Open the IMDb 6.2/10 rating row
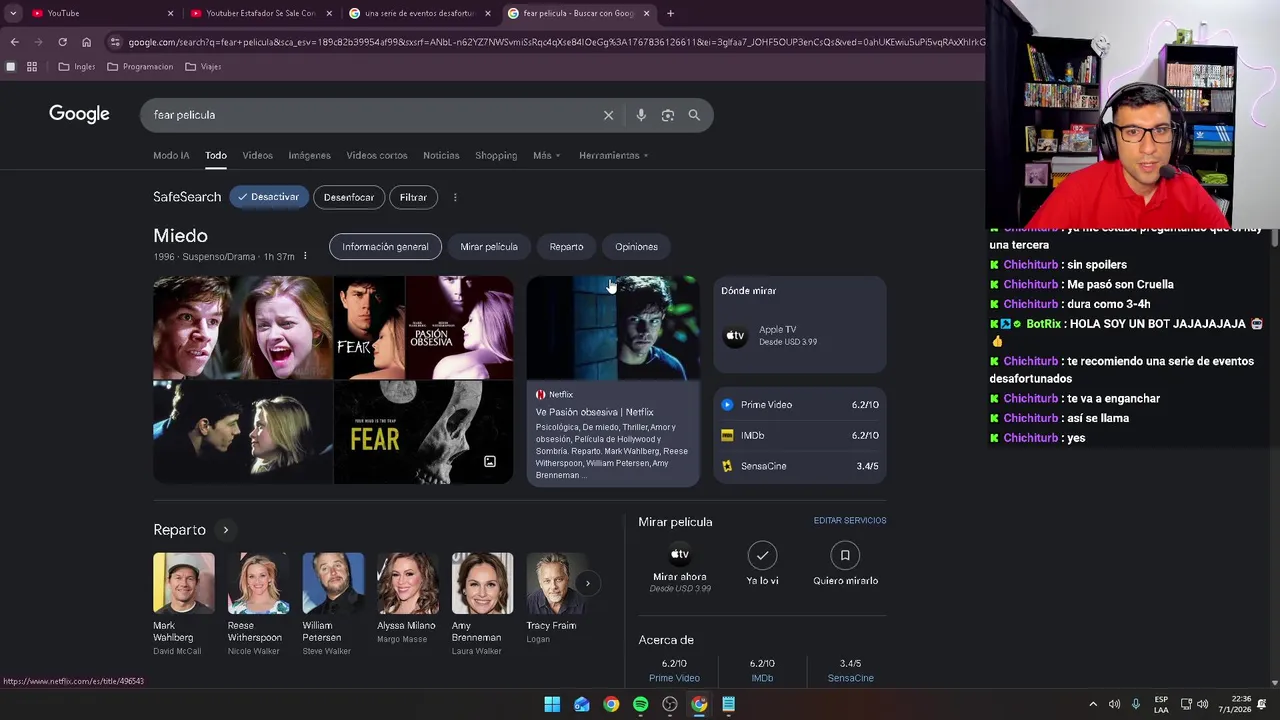The width and height of the screenshot is (1280, 720). point(800,435)
